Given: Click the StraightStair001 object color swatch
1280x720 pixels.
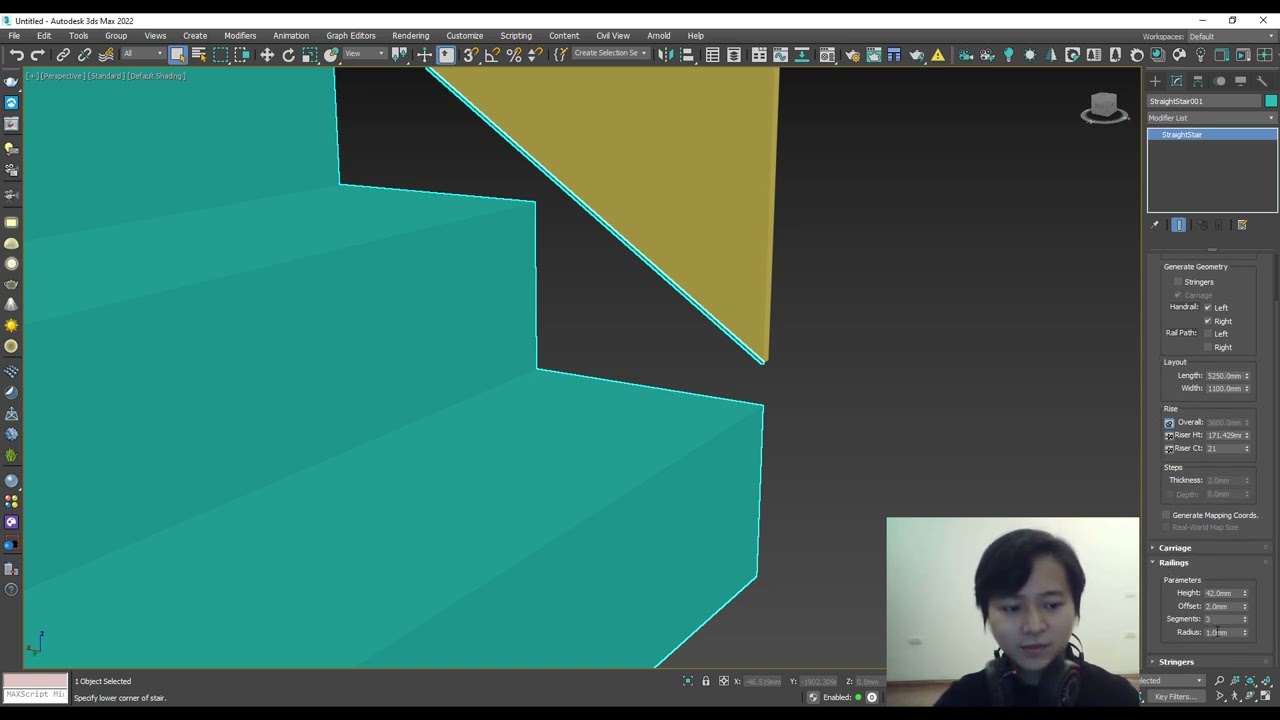Looking at the screenshot, I should (x=1271, y=101).
